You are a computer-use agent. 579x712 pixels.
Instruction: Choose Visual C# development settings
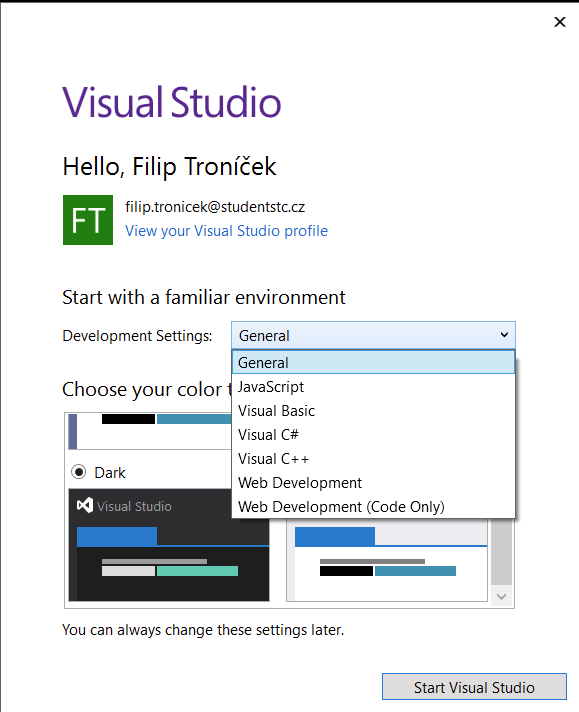tap(373, 435)
